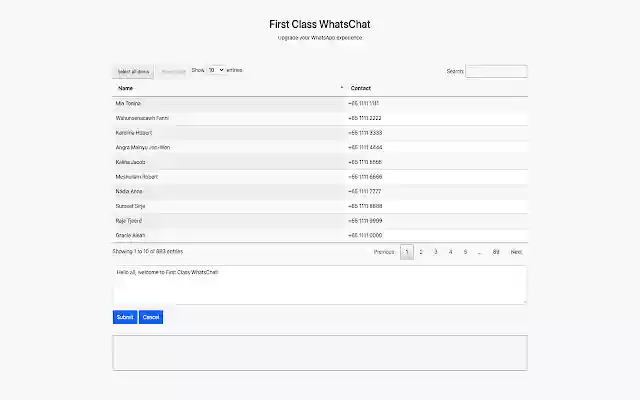Viewport: 640px width, 400px height.
Task: Go to pagination page 3
Action: click(436, 252)
